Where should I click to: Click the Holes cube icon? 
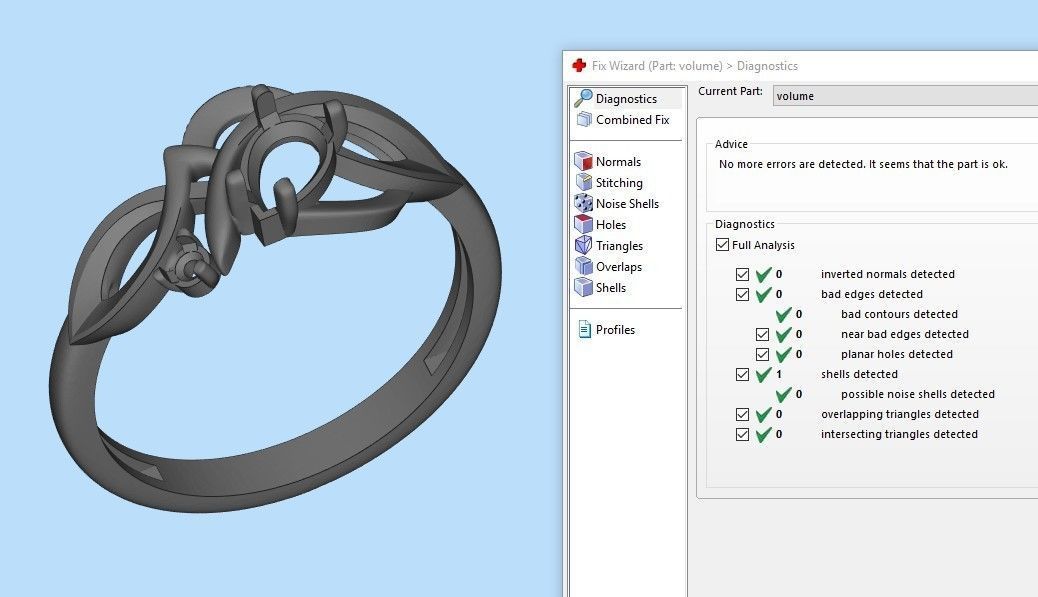click(583, 224)
